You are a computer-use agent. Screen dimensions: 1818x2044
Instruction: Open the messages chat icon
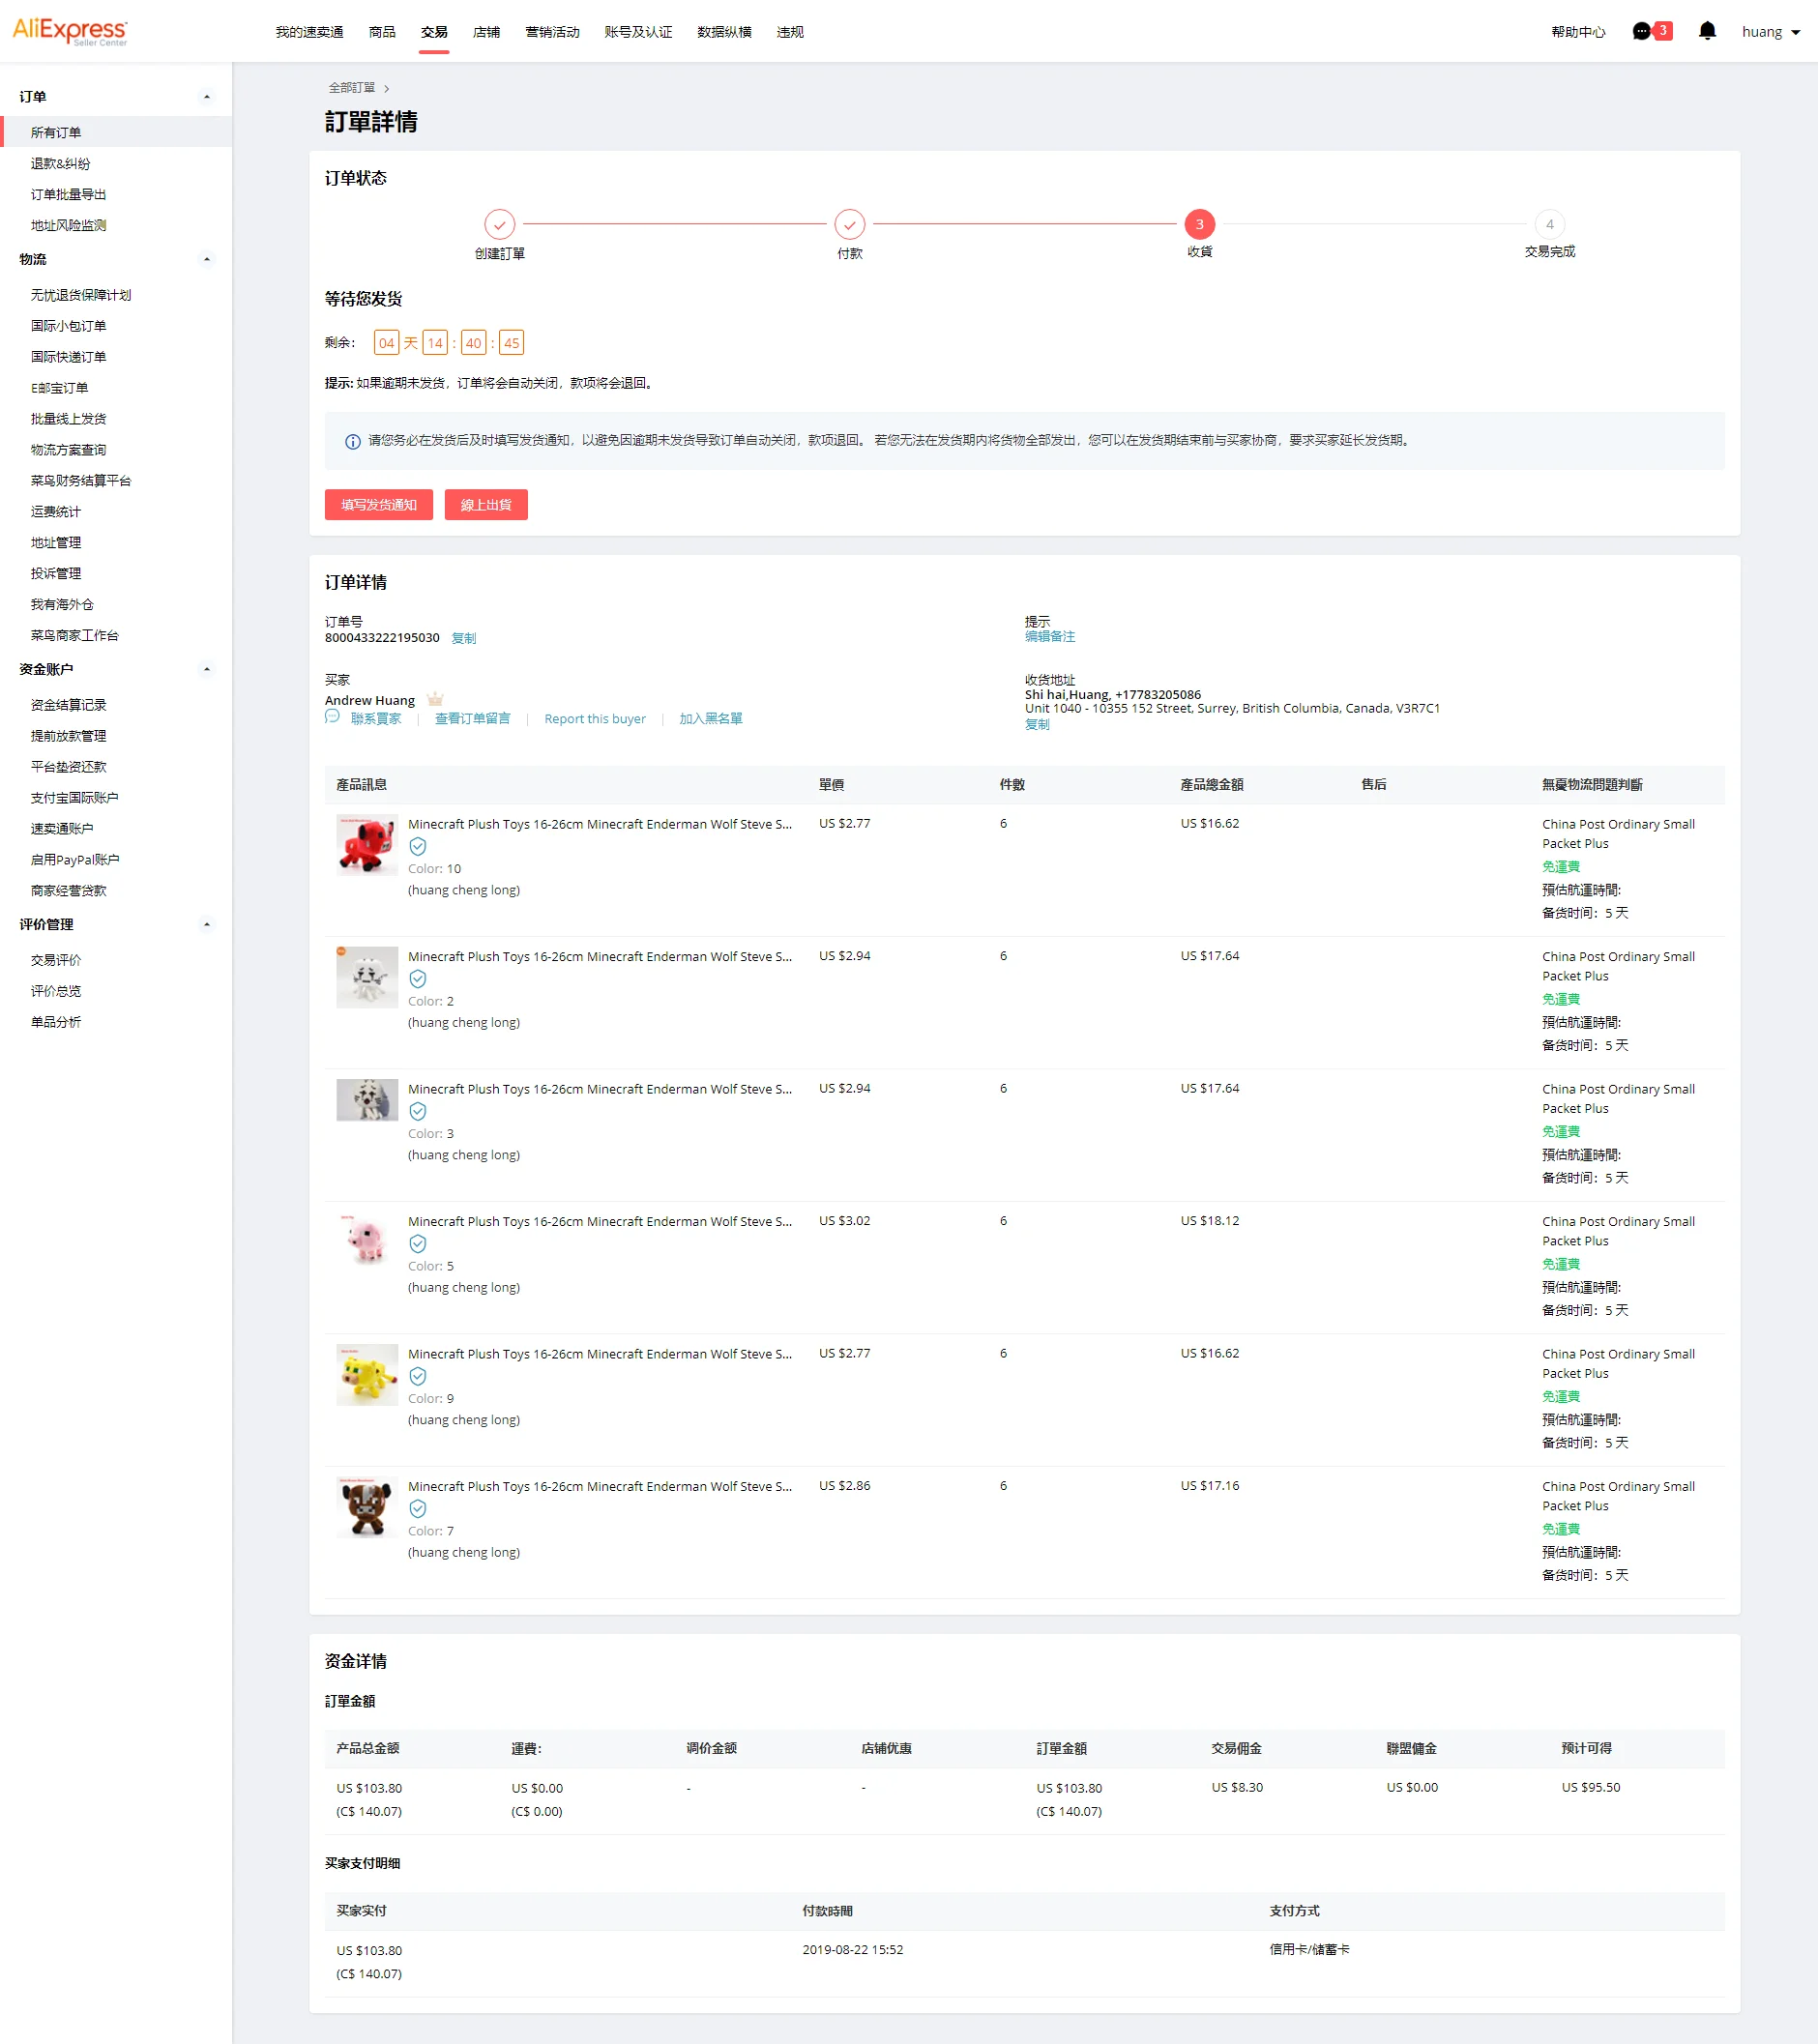(1641, 32)
